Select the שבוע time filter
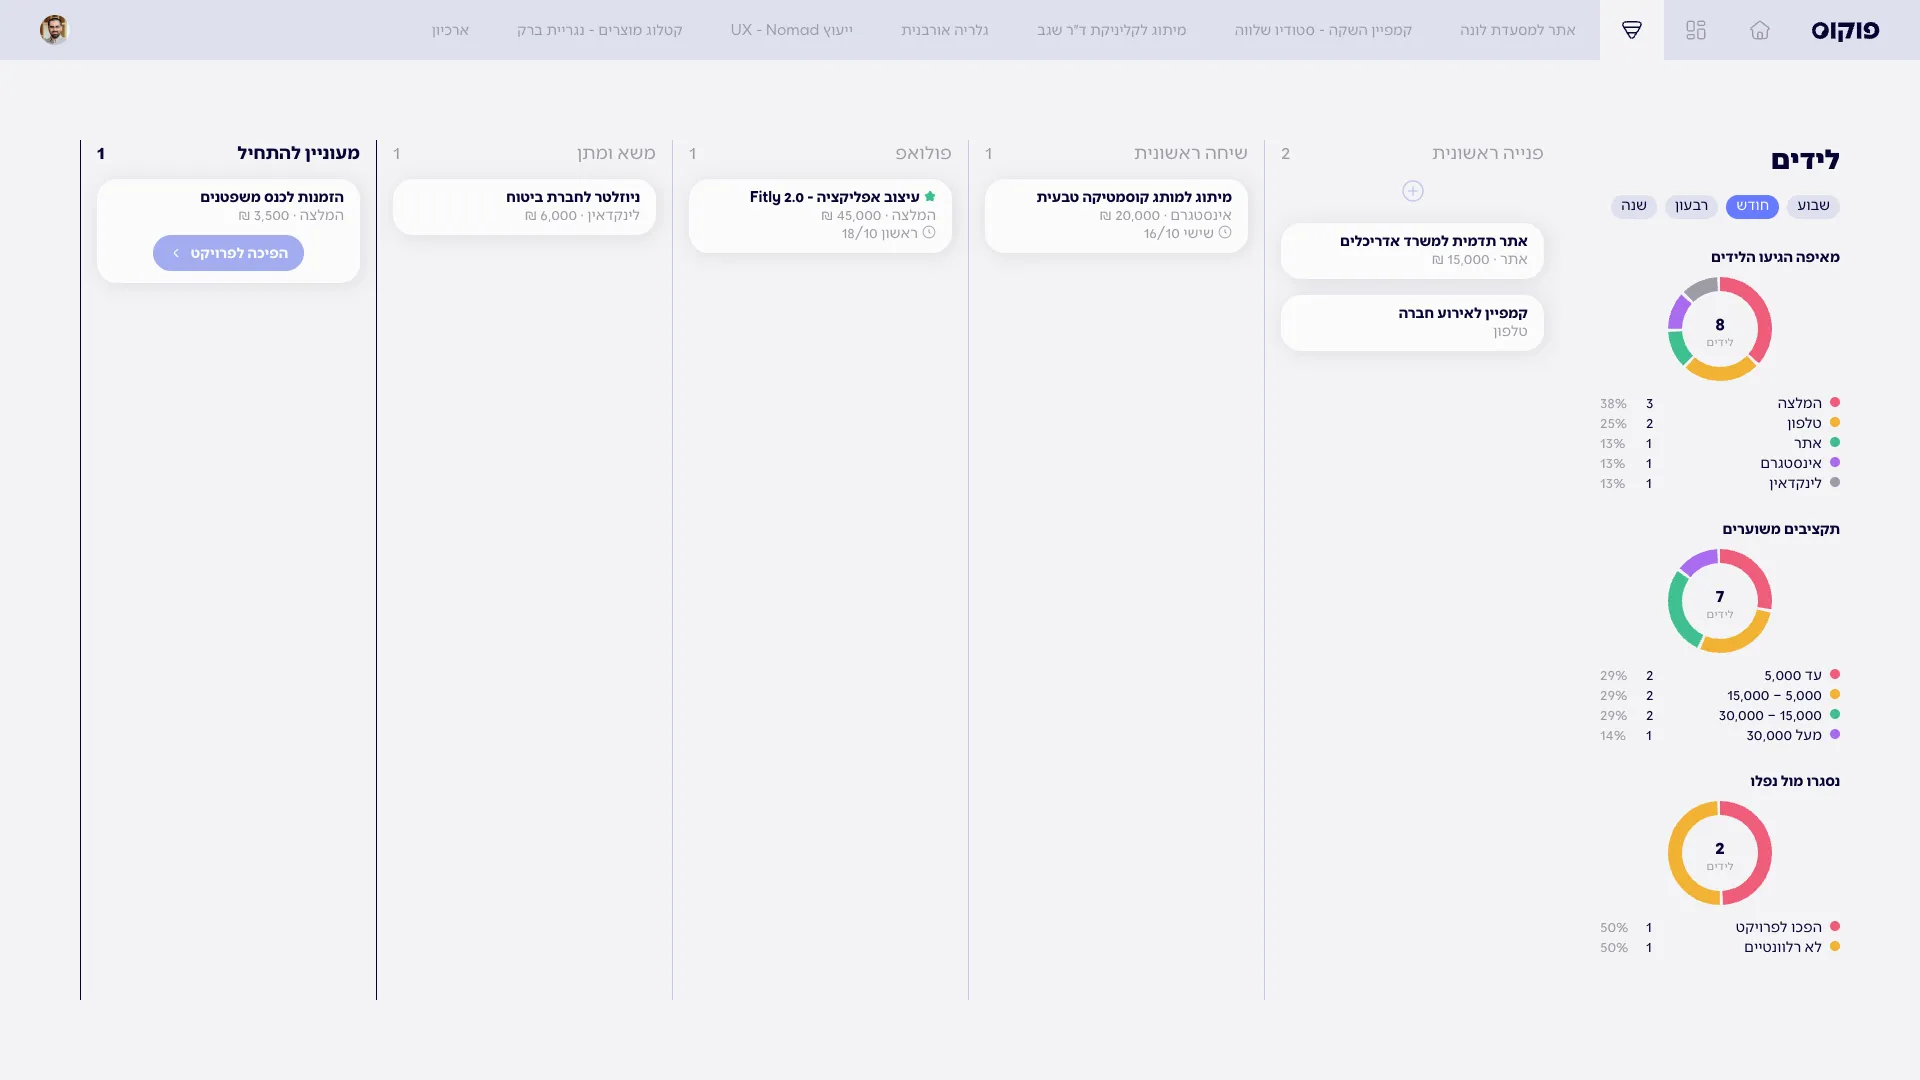 tap(1813, 206)
